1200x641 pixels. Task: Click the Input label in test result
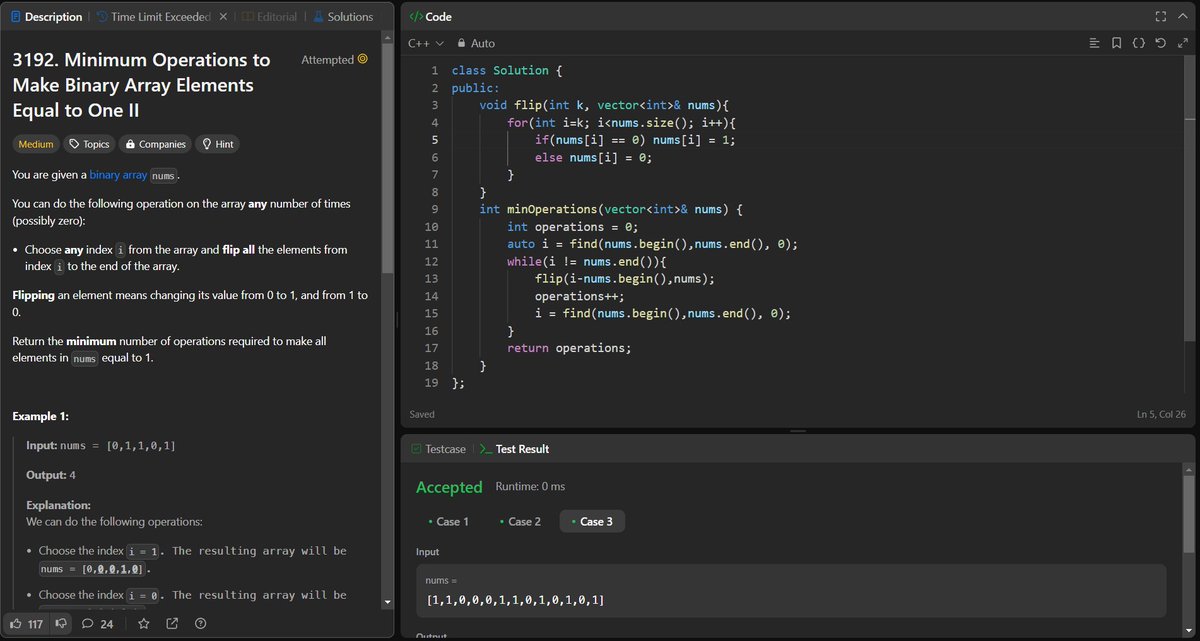coord(427,552)
